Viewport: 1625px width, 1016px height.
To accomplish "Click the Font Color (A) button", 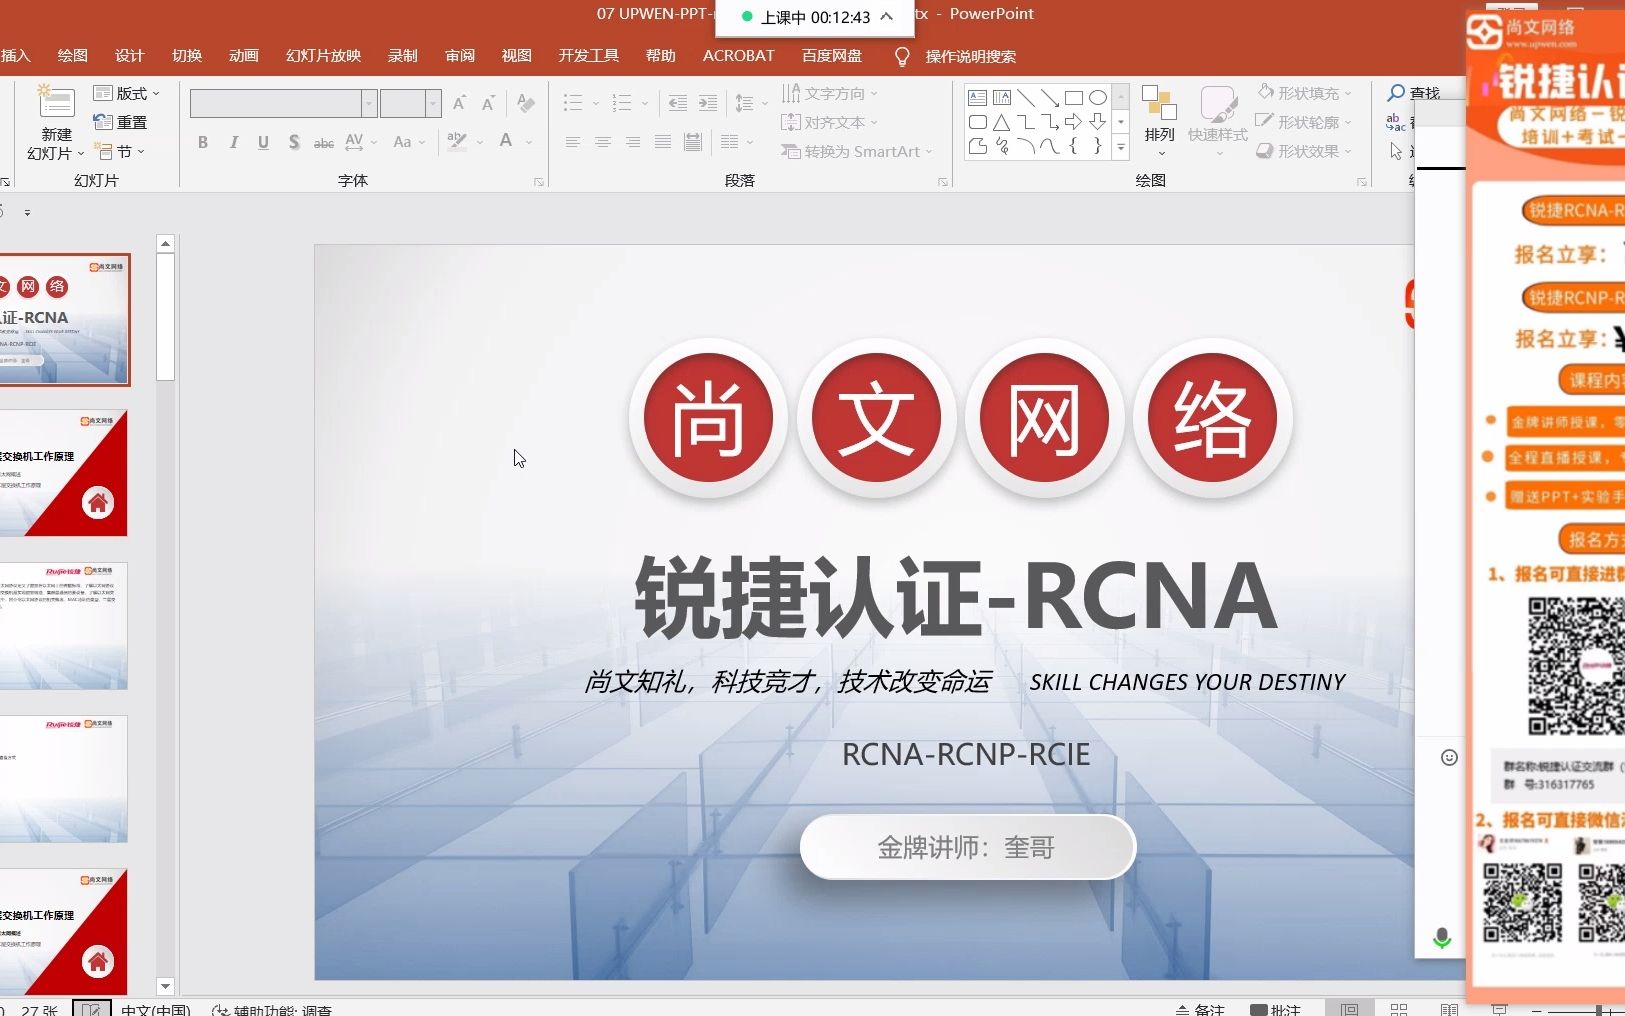I will coord(506,141).
